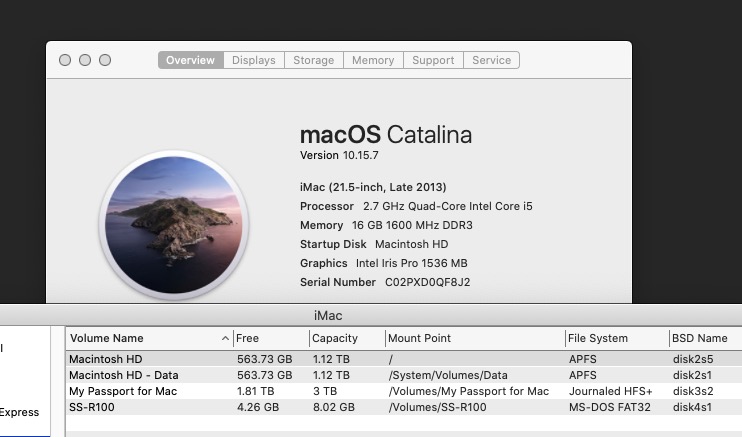Viewport: 742px width, 437px height.
Task: Open the Displays tab
Action: [x=254, y=60]
